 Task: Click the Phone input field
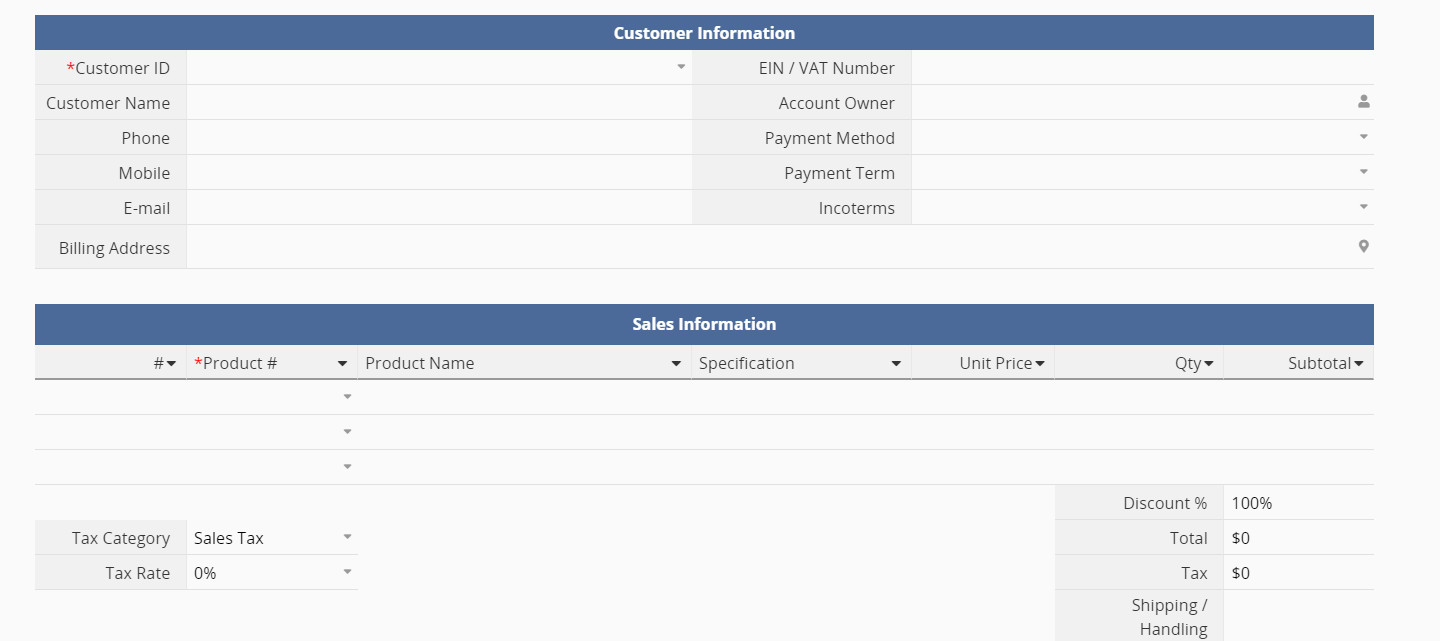[x=439, y=137]
